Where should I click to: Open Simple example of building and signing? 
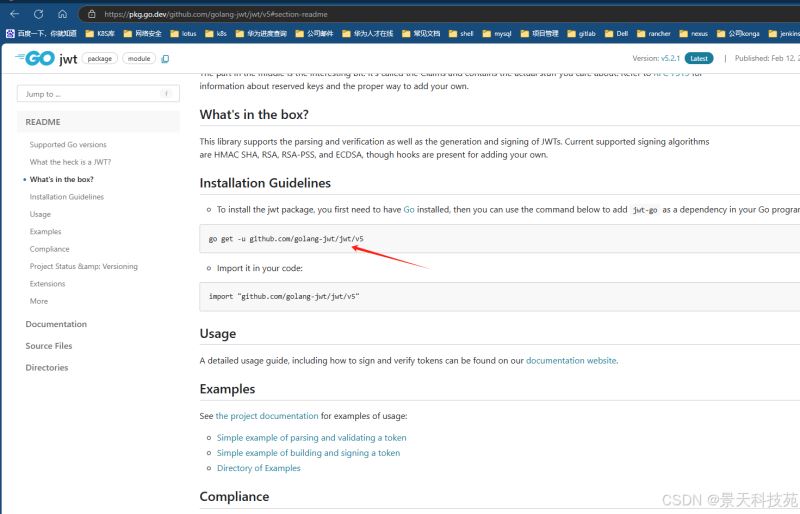(x=308, y=453)
